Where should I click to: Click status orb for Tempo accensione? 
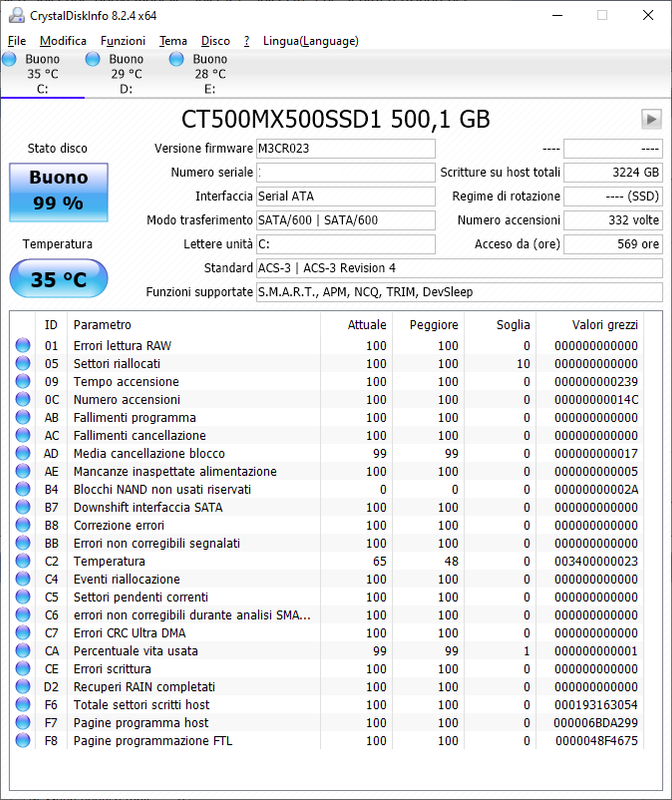[x=23, y=381]
